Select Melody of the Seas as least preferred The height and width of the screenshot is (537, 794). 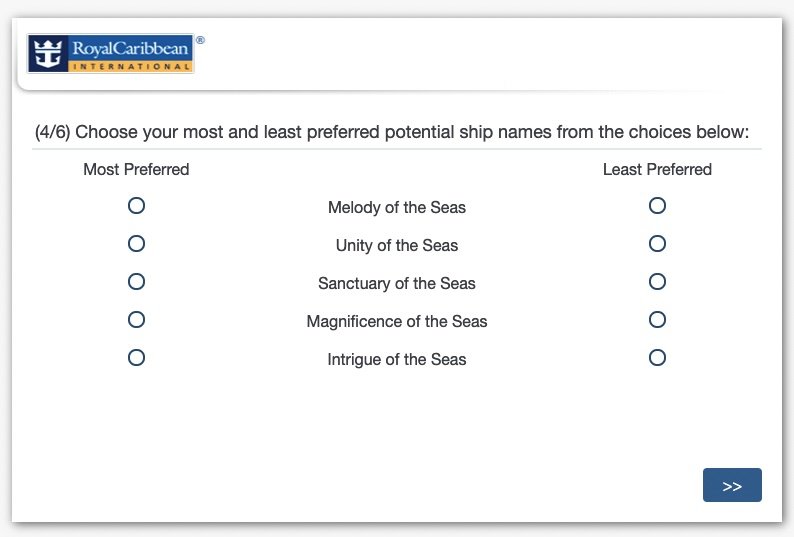657,206
